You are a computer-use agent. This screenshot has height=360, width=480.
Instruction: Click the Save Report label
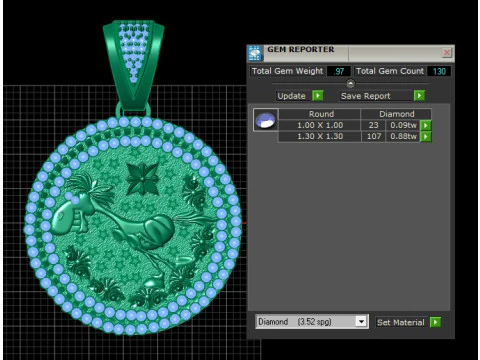[x=366, y=96]
